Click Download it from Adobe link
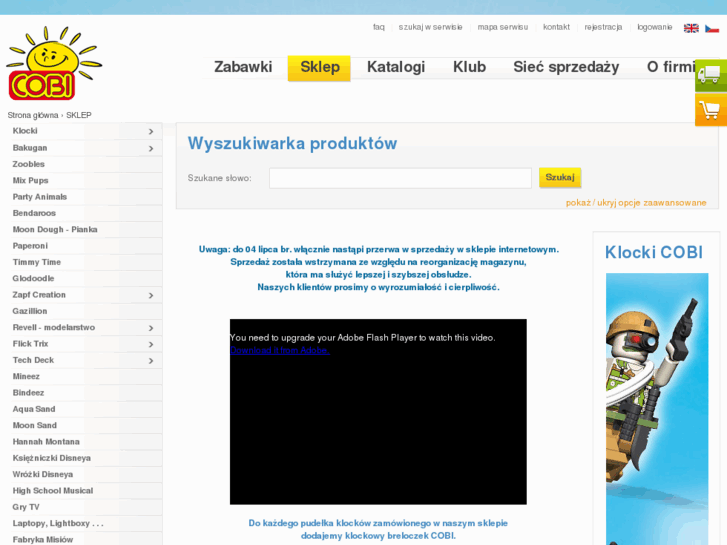 coord(280,350)
